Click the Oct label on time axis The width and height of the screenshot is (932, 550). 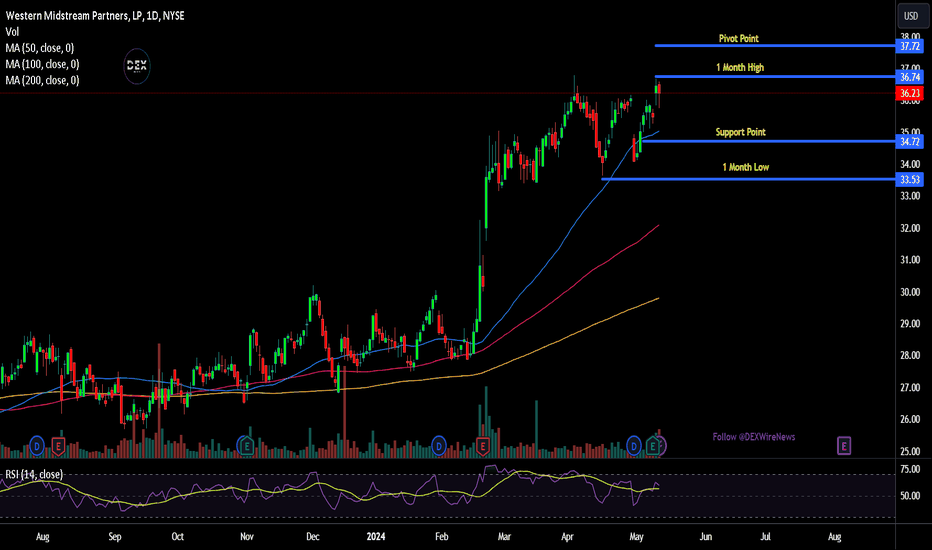(177, 536)
